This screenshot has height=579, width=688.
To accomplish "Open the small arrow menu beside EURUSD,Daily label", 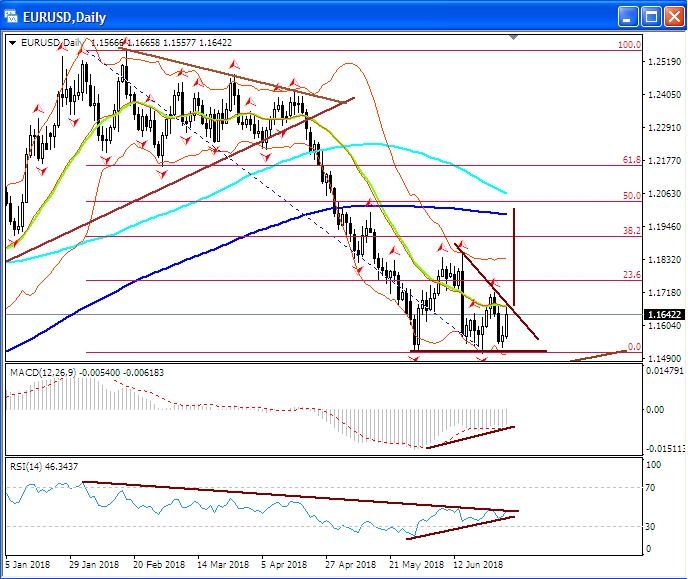I will coord(11,42).
